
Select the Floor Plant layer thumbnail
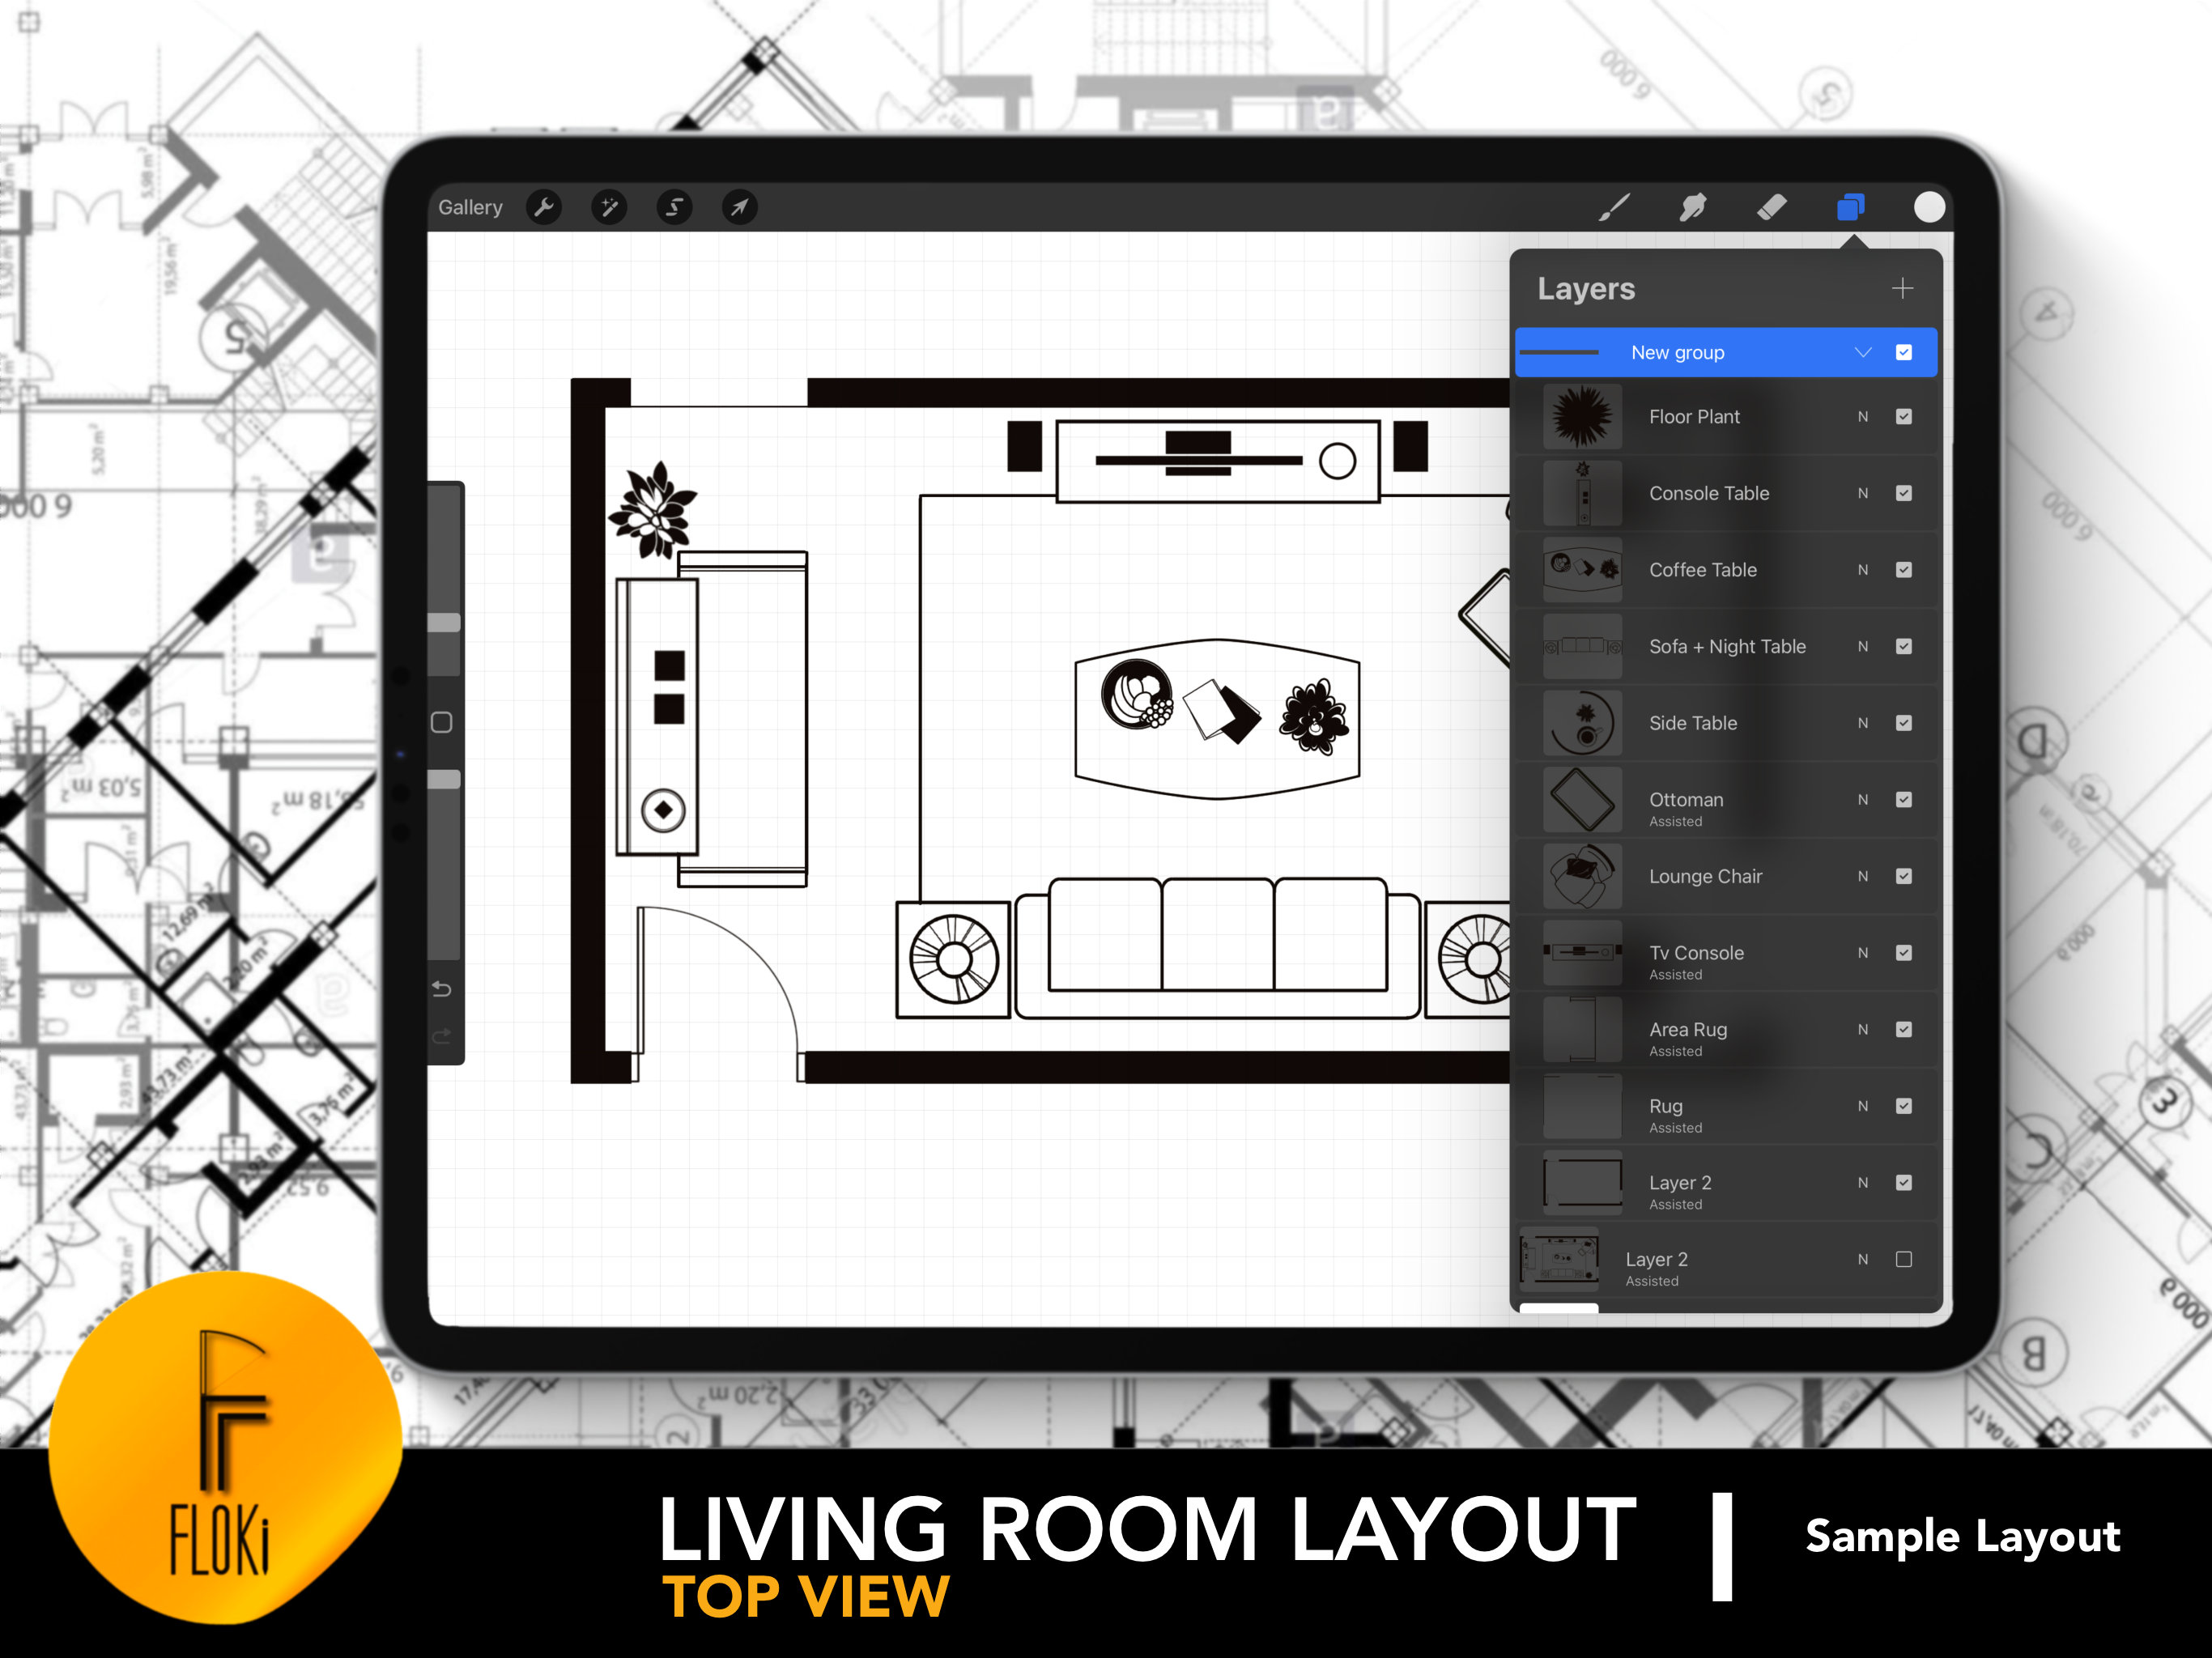point(1582,416)
